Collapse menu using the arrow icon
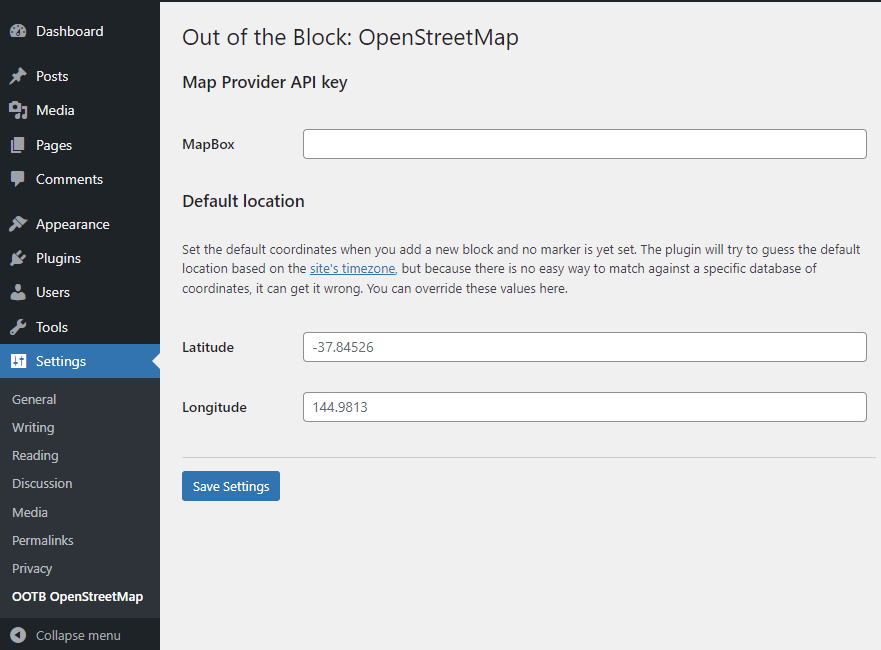The height and width of the screenshot is (650, 881). tap(18, 635)
